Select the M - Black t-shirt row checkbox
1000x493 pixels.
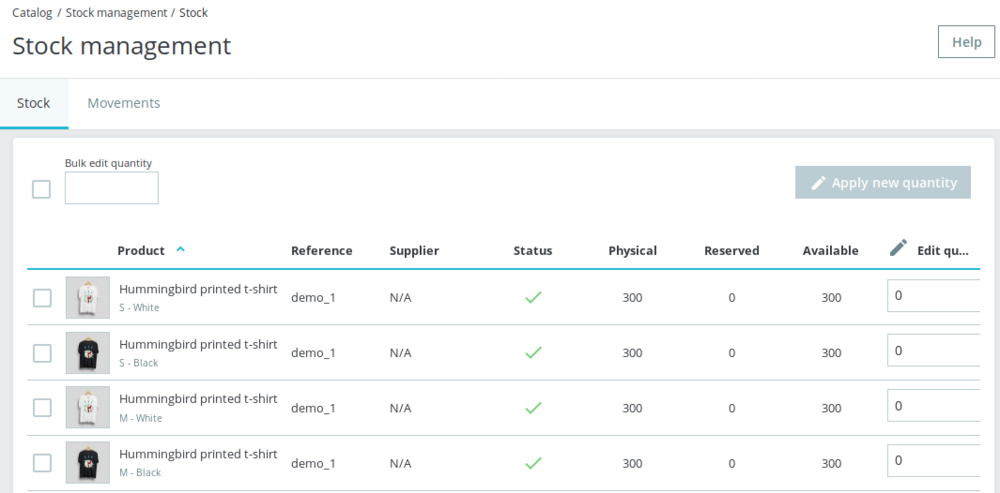42,463
